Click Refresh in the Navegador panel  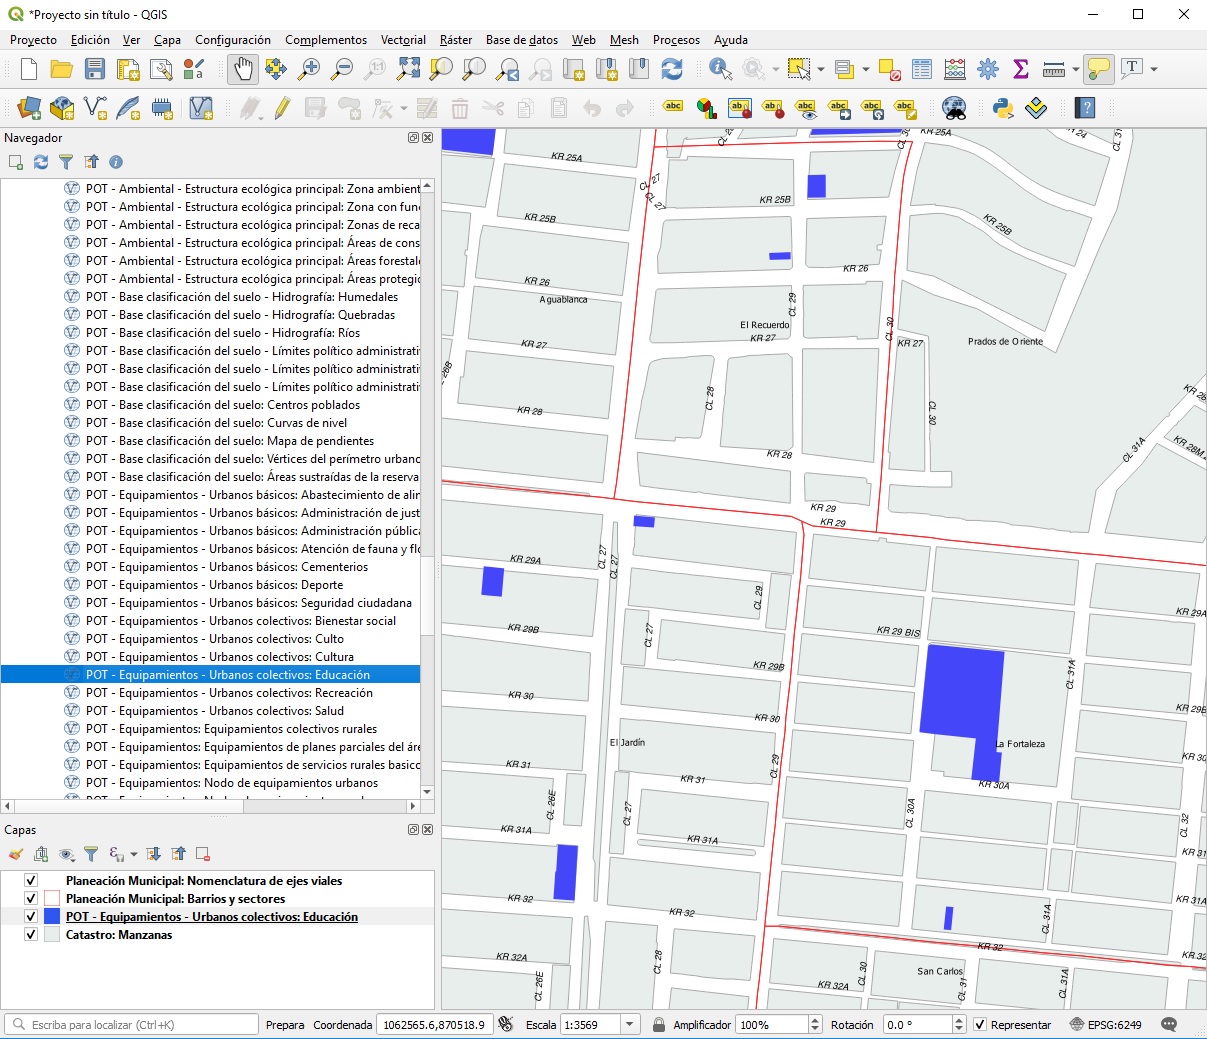click(x=40, y=161)
